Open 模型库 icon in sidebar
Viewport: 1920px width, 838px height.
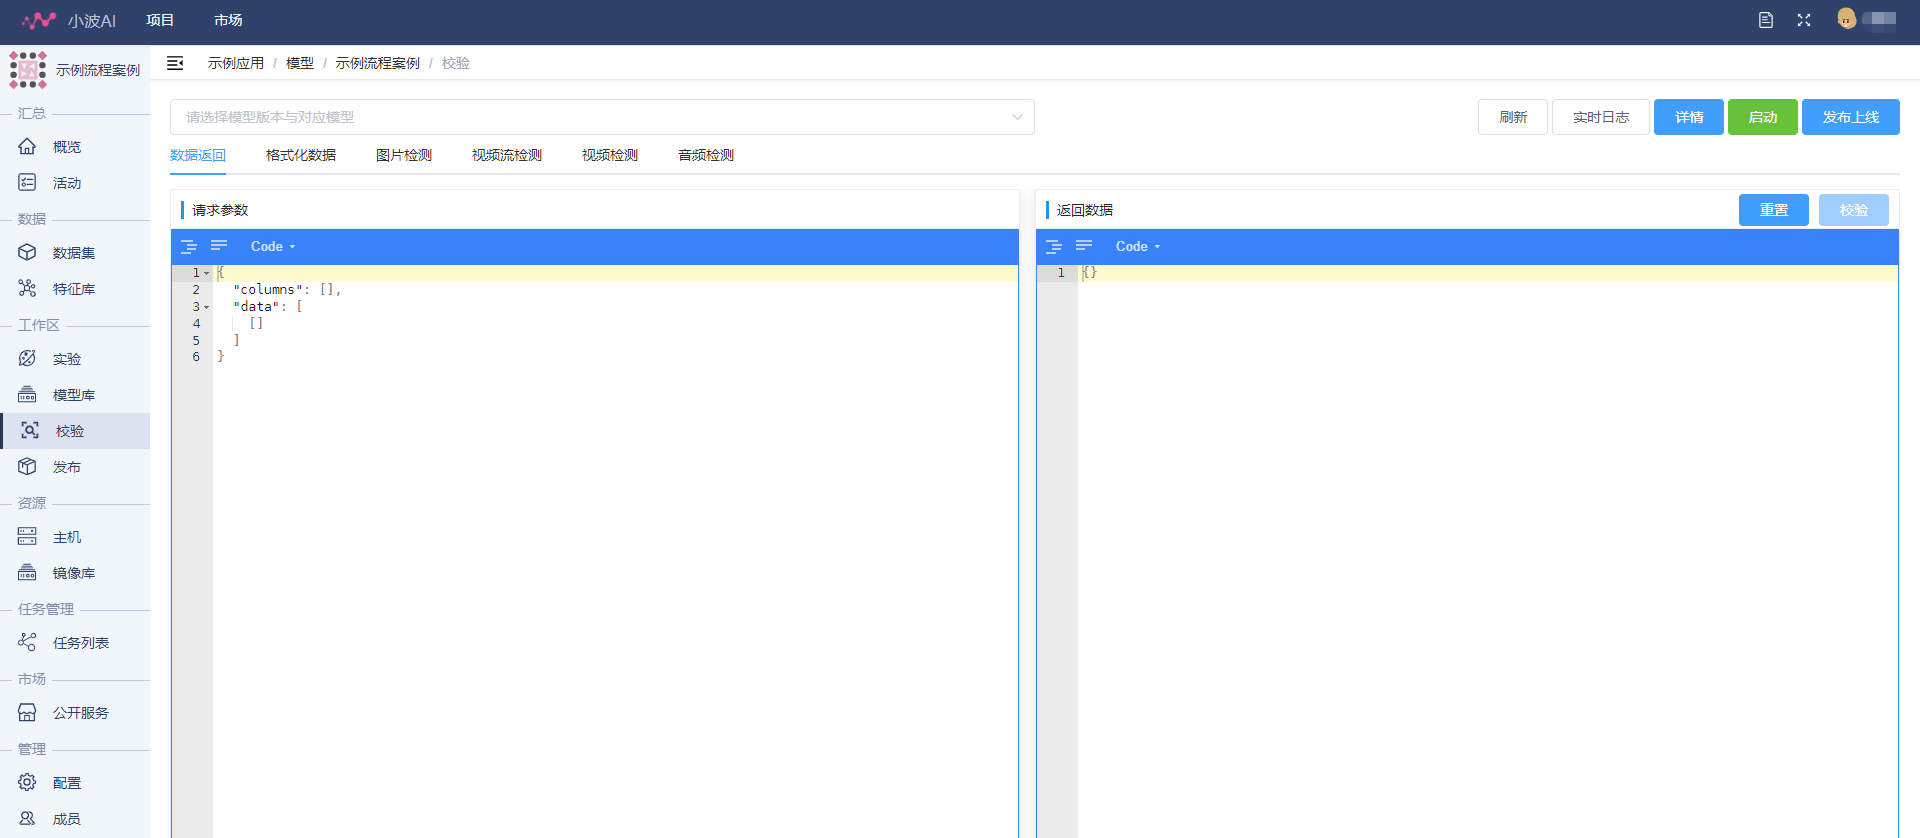pyautogui.click(x=27, y=395)
